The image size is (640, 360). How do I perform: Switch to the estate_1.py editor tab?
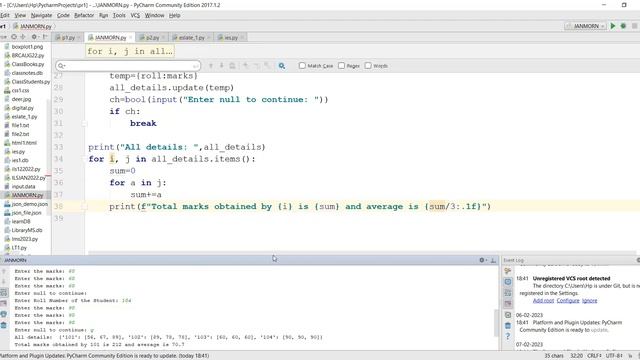191,38
